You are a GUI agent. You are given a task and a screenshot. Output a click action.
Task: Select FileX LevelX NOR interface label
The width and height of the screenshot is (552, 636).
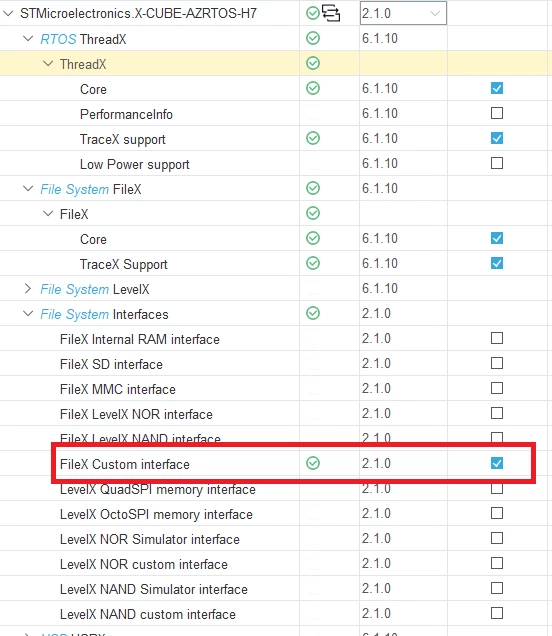[136, 414]
